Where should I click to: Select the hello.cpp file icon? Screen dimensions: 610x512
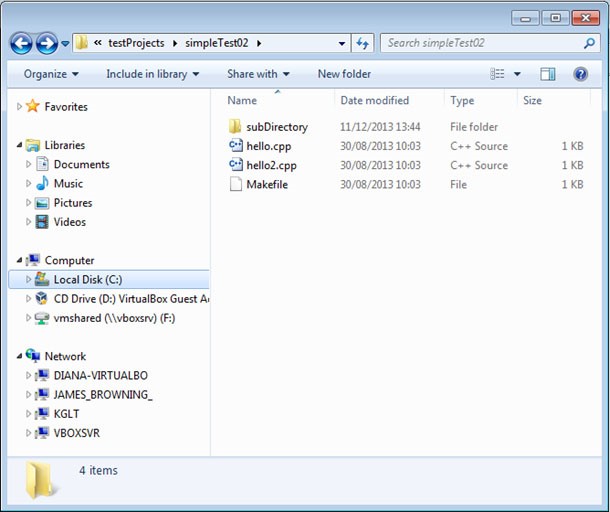[236, 146]
